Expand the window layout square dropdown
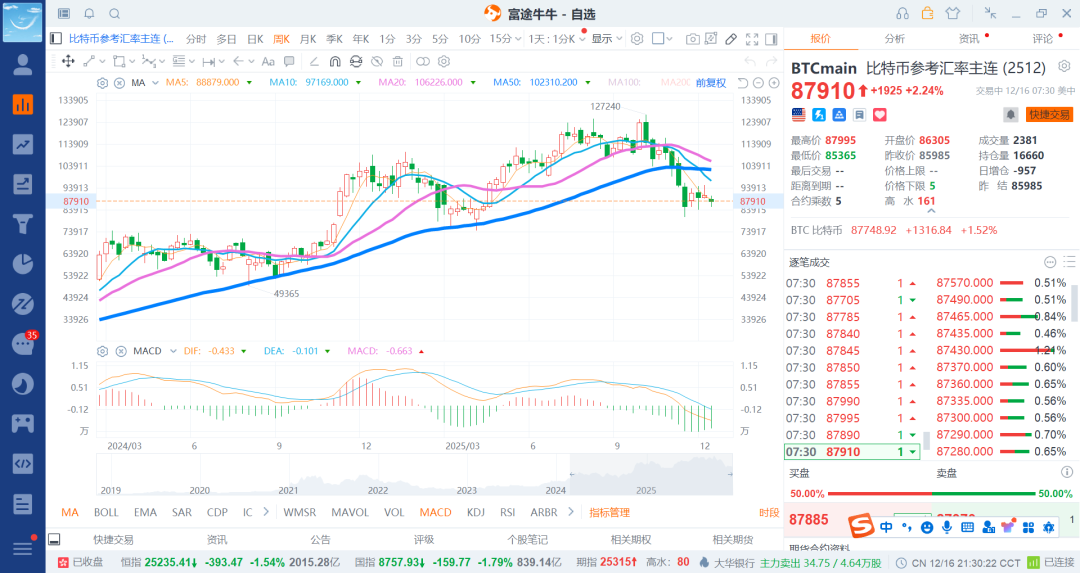Screen dimensions: 1080x573 tap(662, 39)
